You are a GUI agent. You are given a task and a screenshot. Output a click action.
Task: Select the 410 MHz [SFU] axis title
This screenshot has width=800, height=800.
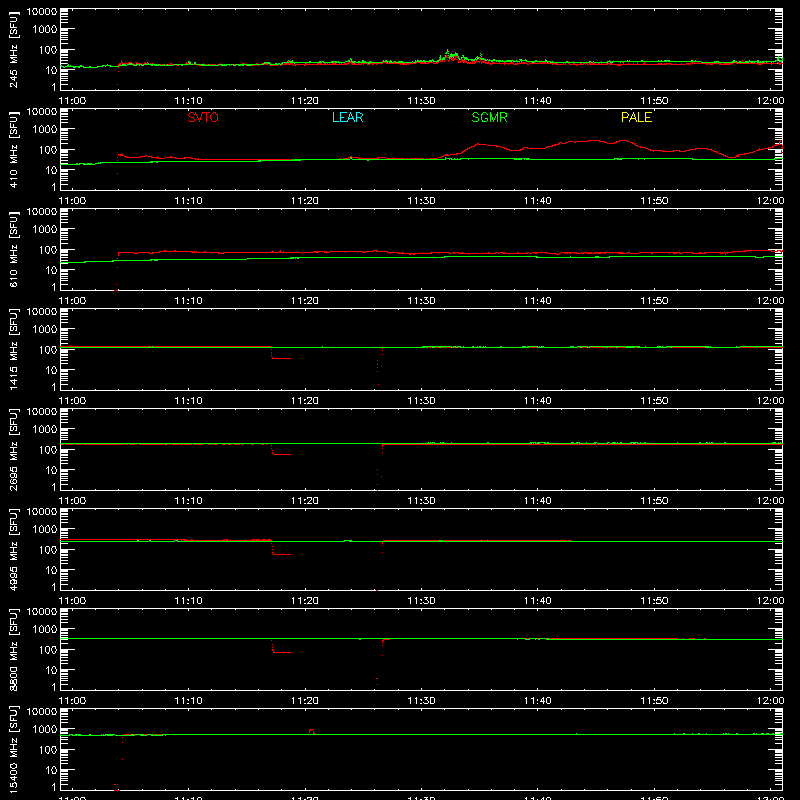(14, 149)
